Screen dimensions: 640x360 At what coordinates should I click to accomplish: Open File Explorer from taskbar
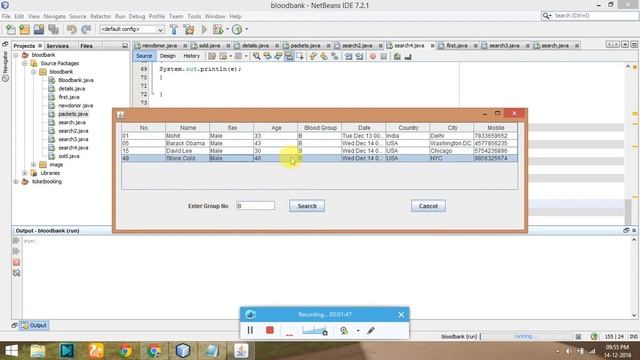point(38,351)
